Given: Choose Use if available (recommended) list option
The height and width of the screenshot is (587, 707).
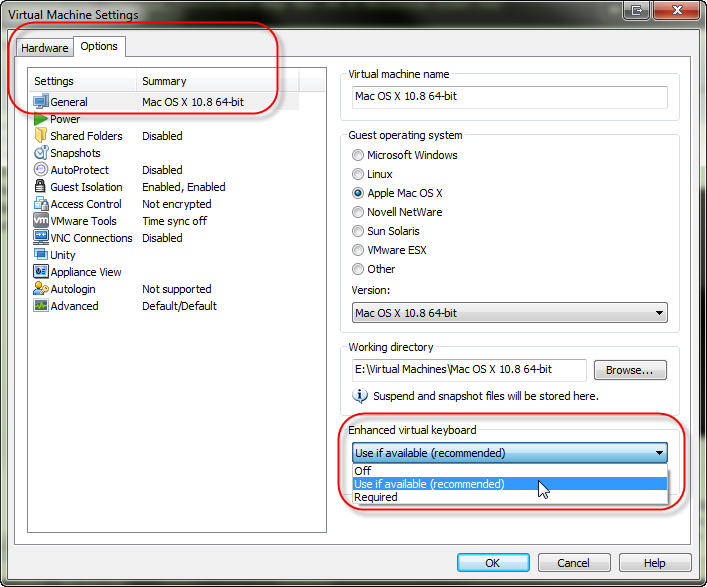Looking at the screenshot, I should 510,484.
